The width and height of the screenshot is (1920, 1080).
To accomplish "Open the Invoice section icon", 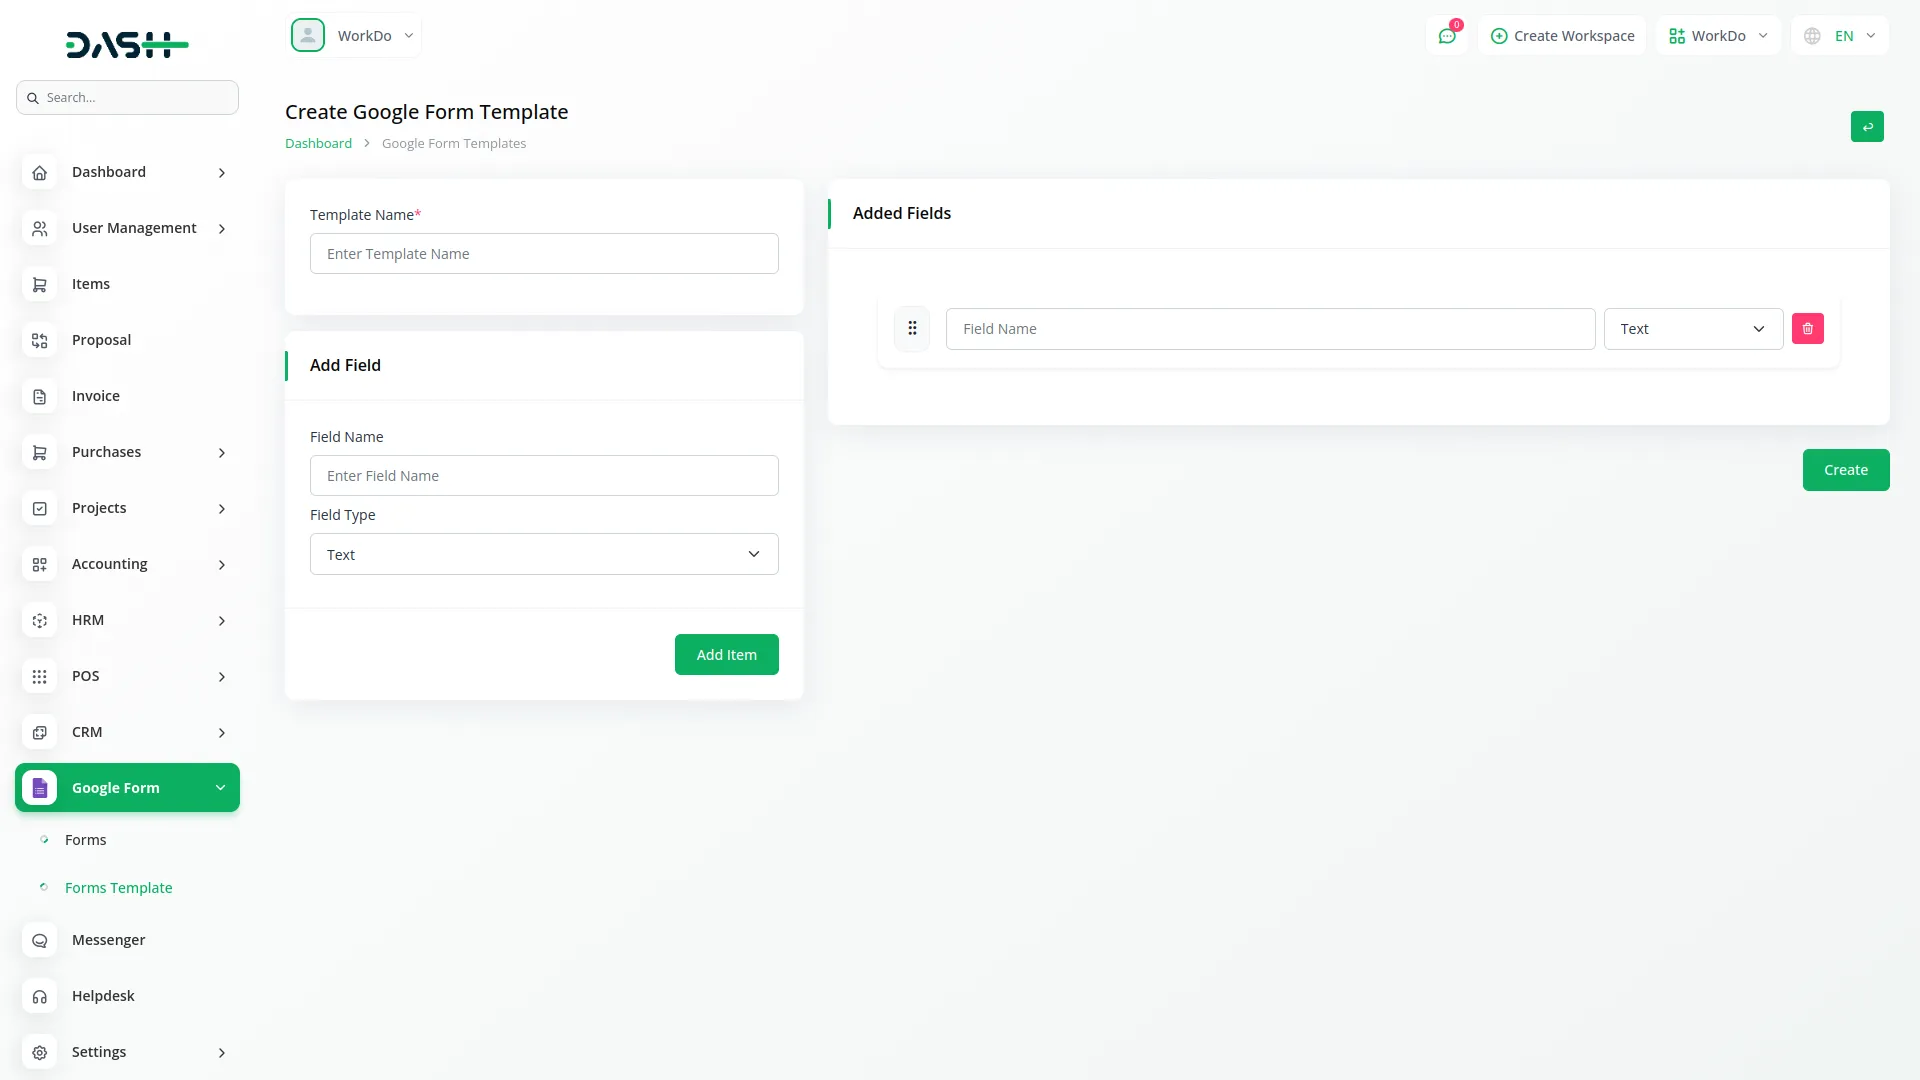I will (x=39, y=396).
